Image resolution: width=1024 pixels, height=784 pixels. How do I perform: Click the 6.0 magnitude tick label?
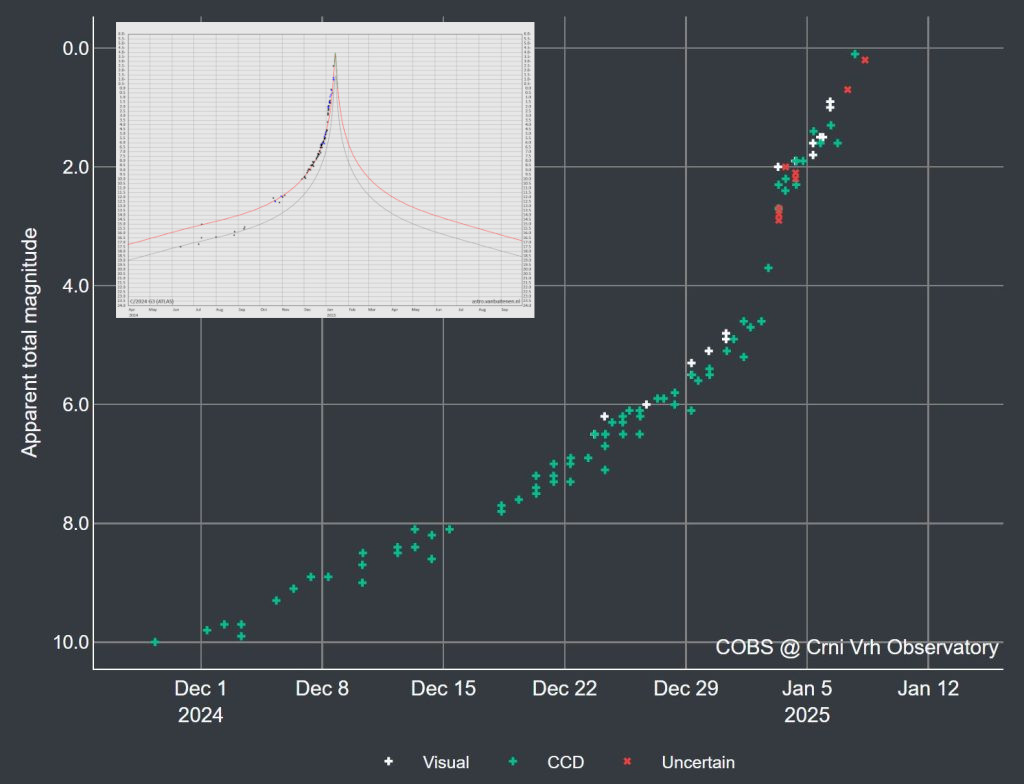pyautogui.click(x=75, y=405)
